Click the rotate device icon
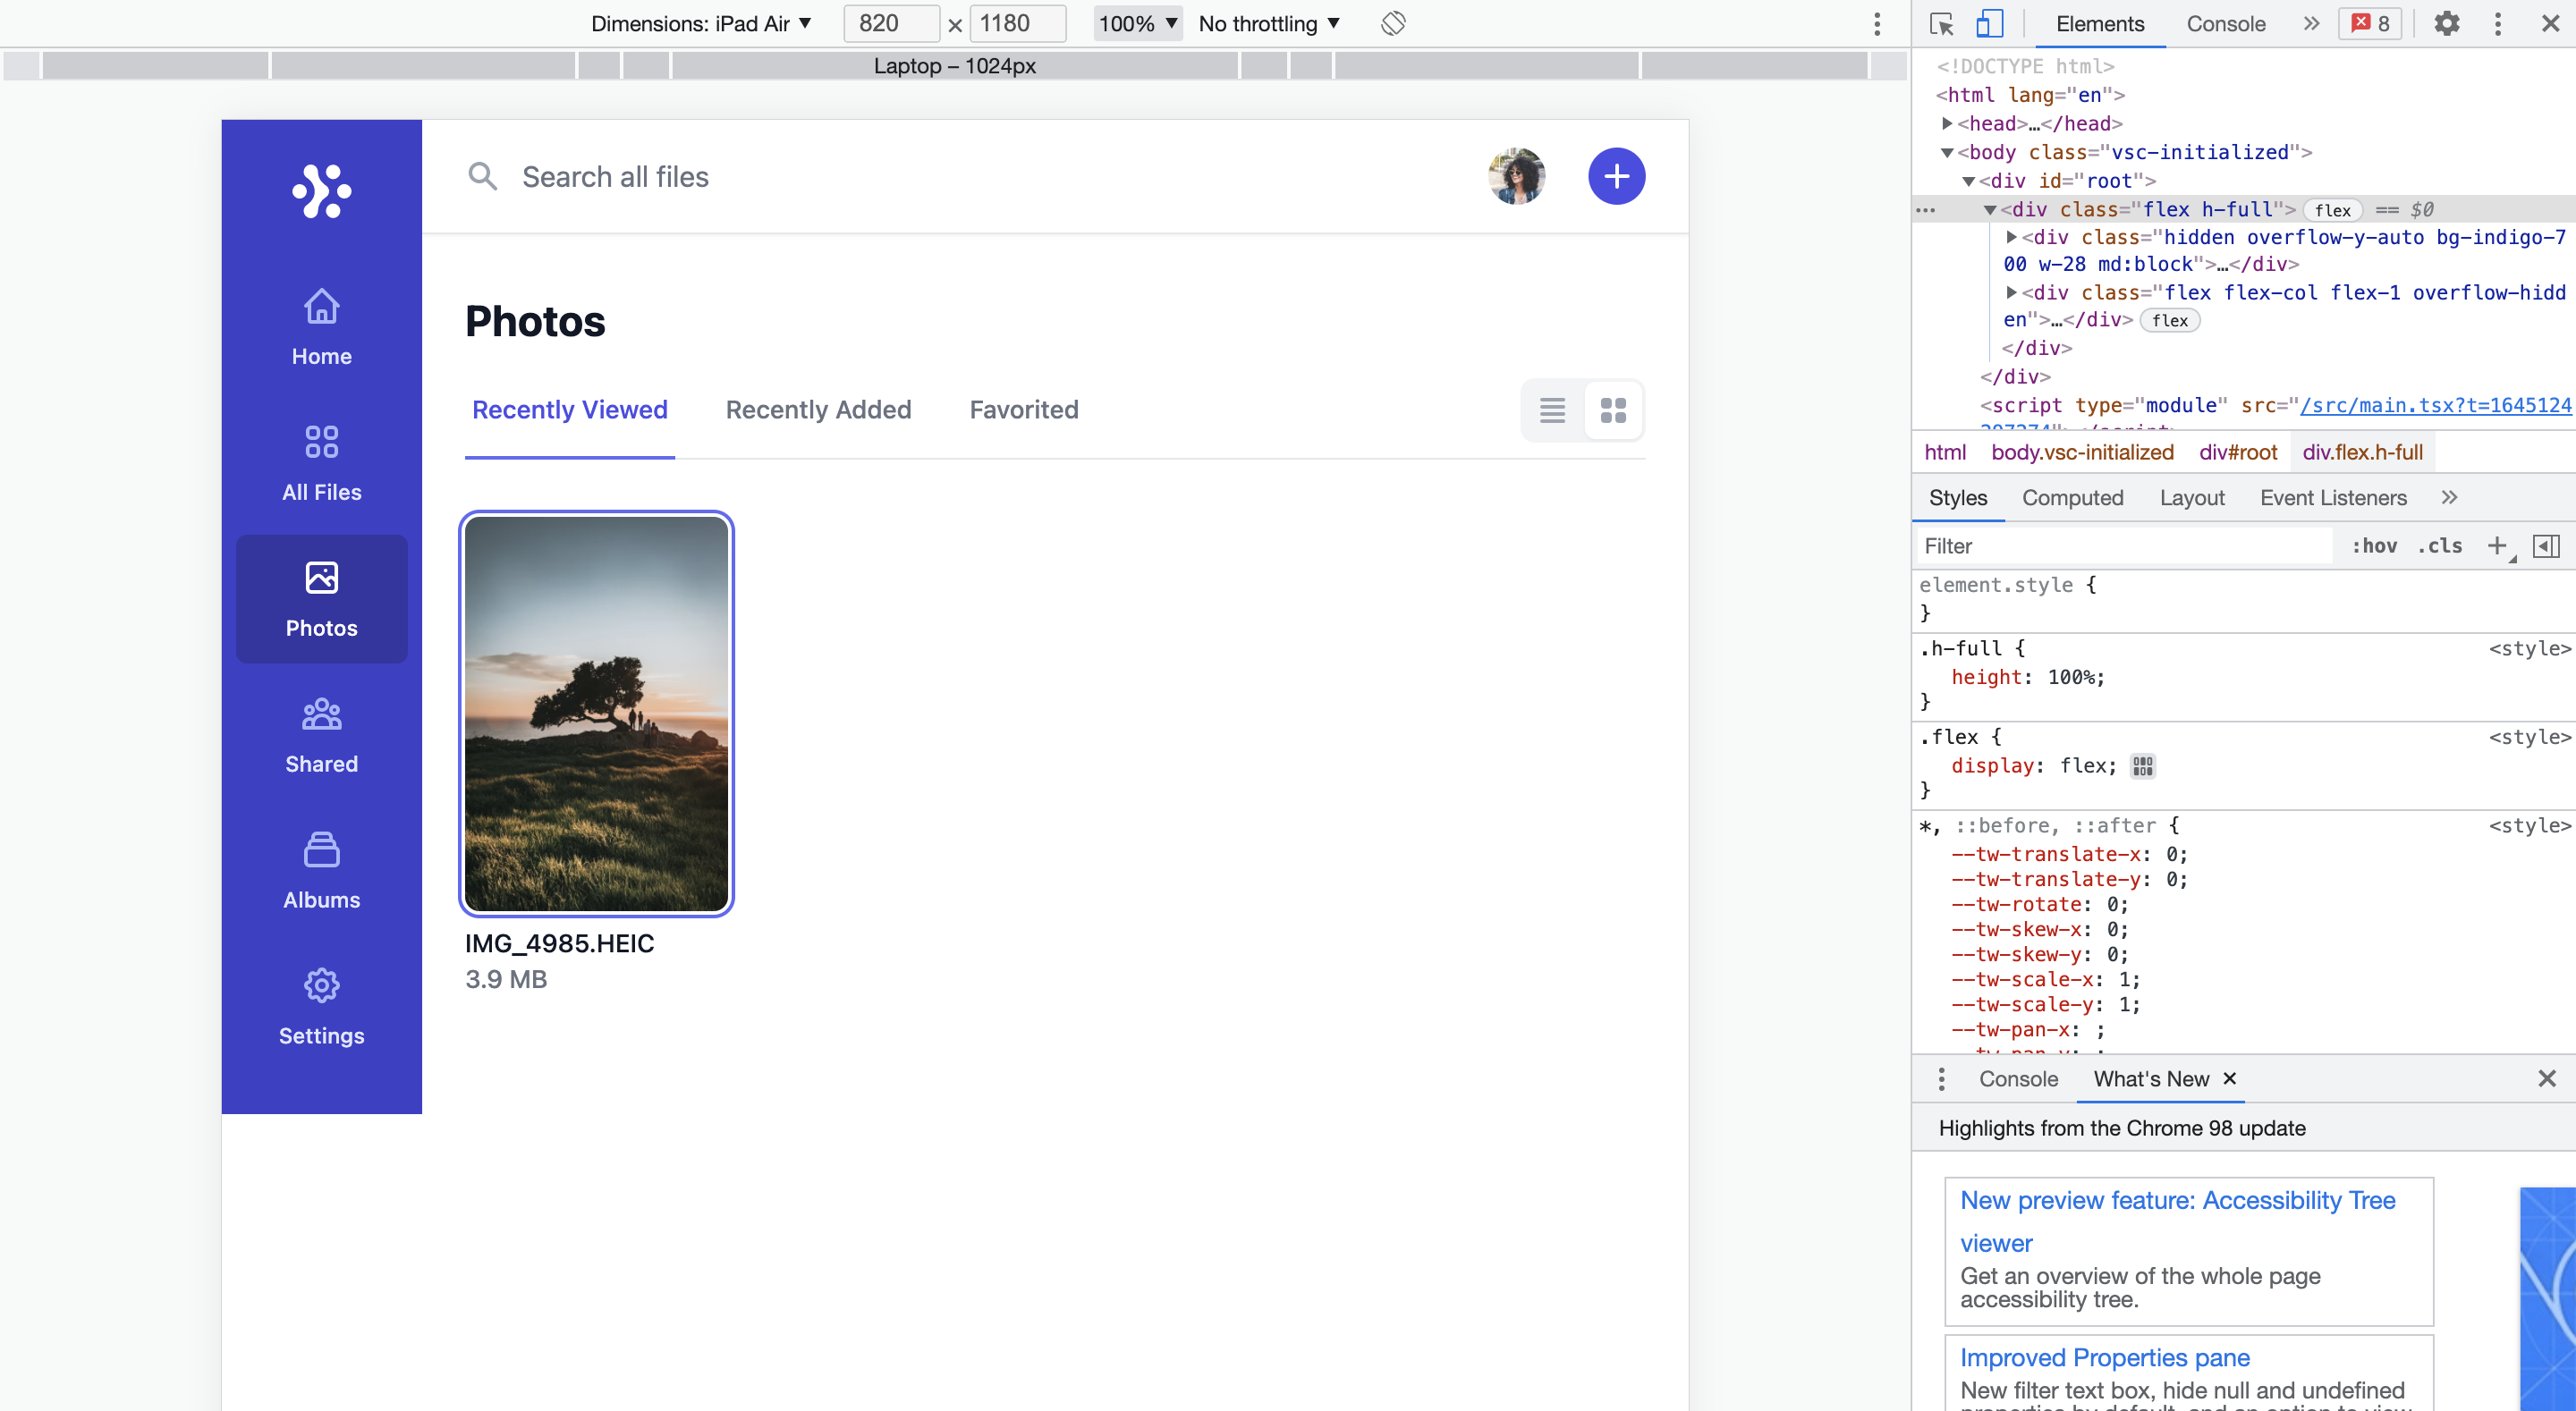This screenshot has width=2576, height=1411. [1393, 23]
